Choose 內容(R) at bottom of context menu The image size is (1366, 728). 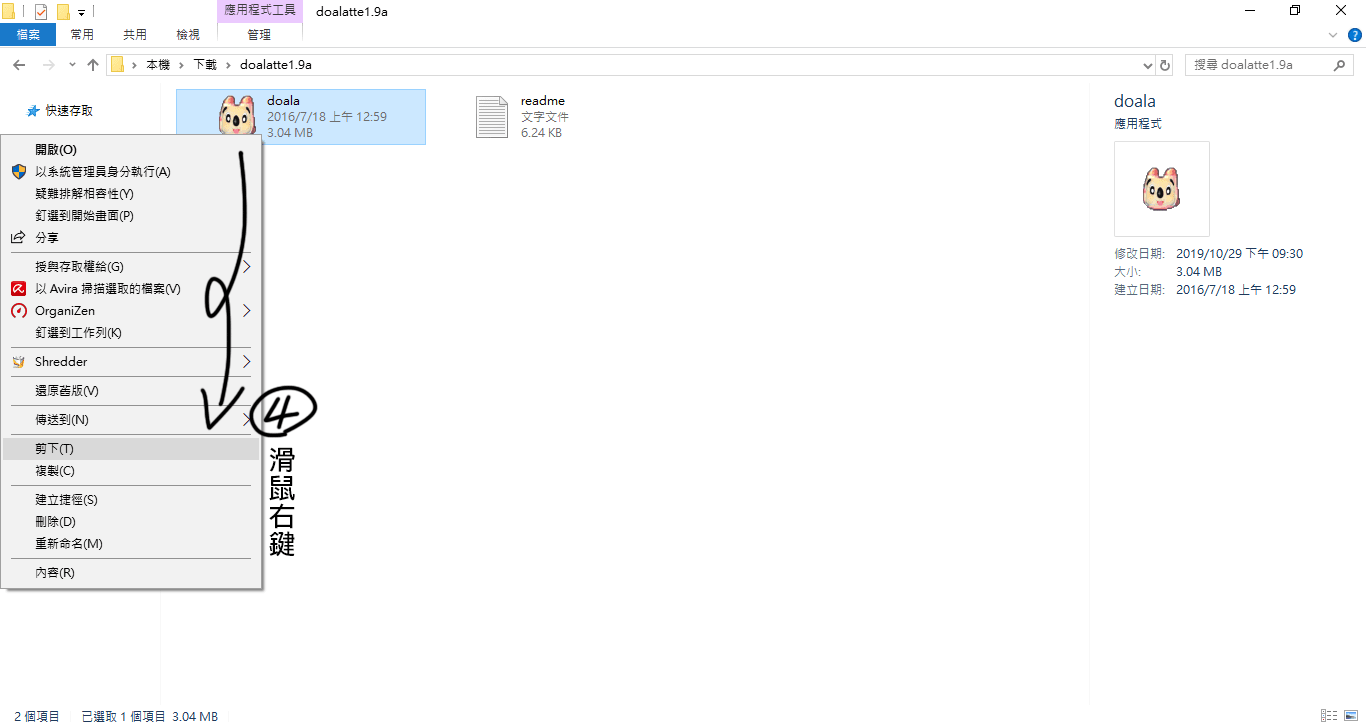point(54,573)
